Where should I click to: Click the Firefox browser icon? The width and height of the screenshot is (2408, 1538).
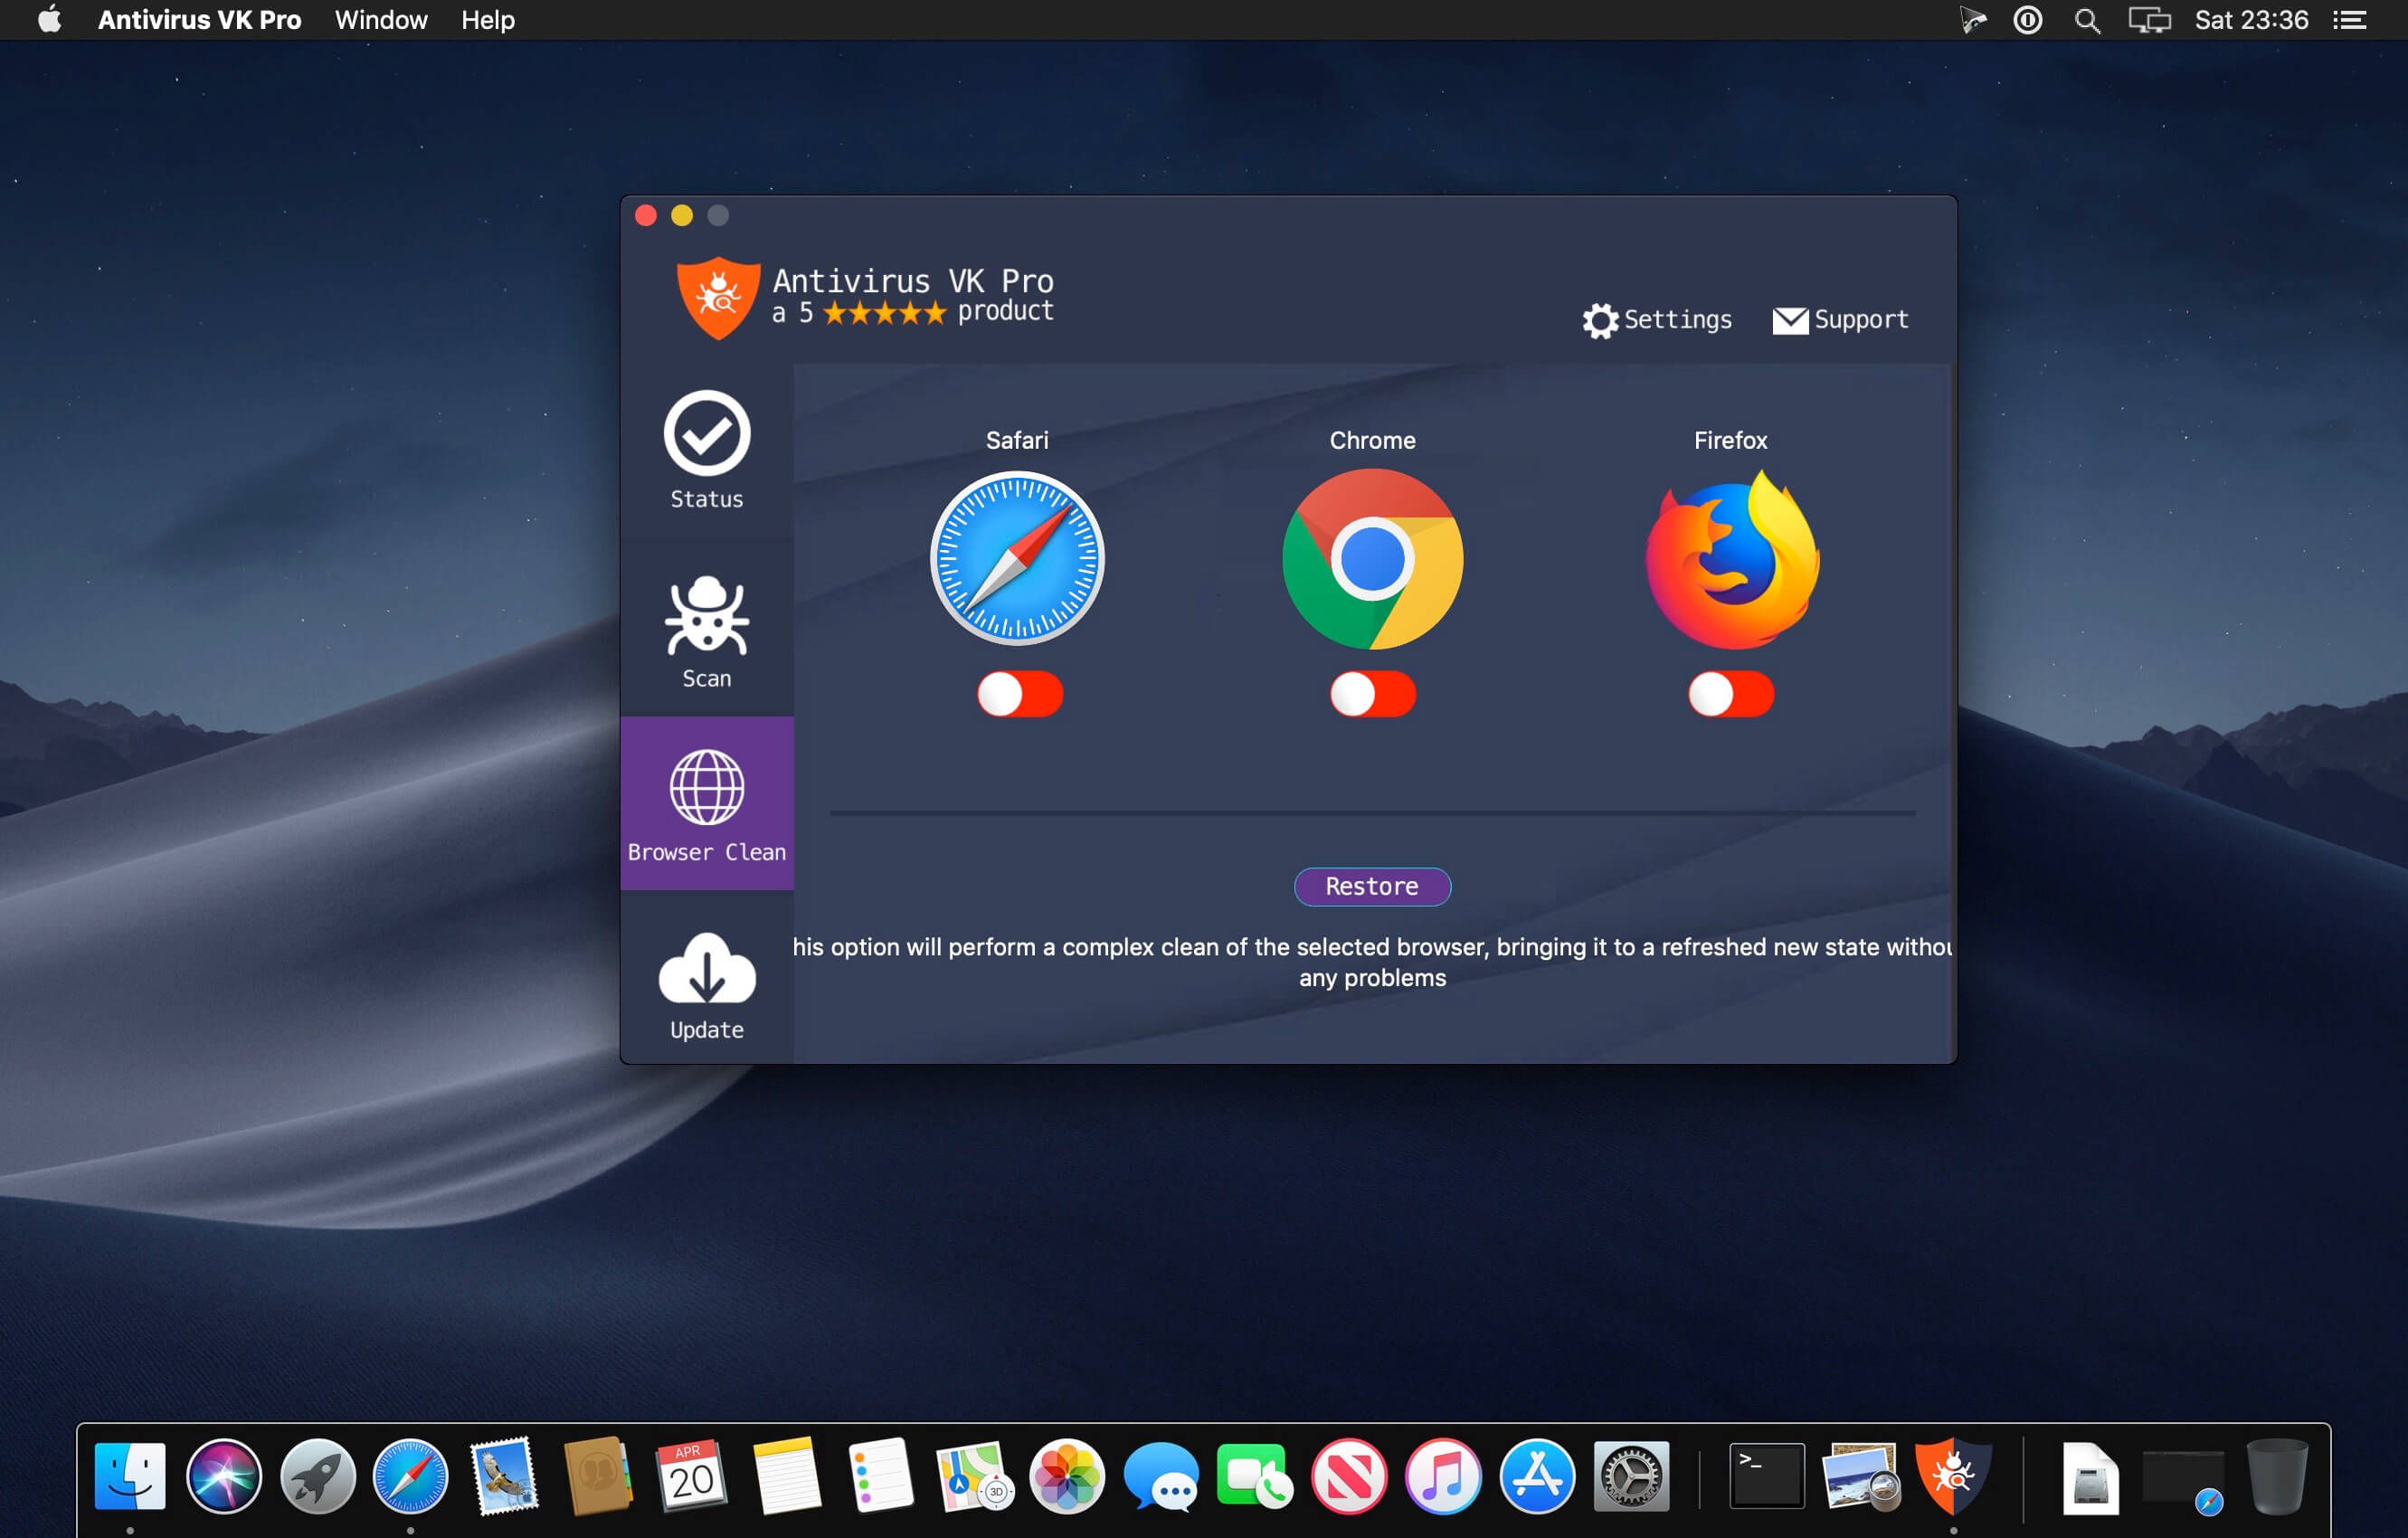[1732, 559]
